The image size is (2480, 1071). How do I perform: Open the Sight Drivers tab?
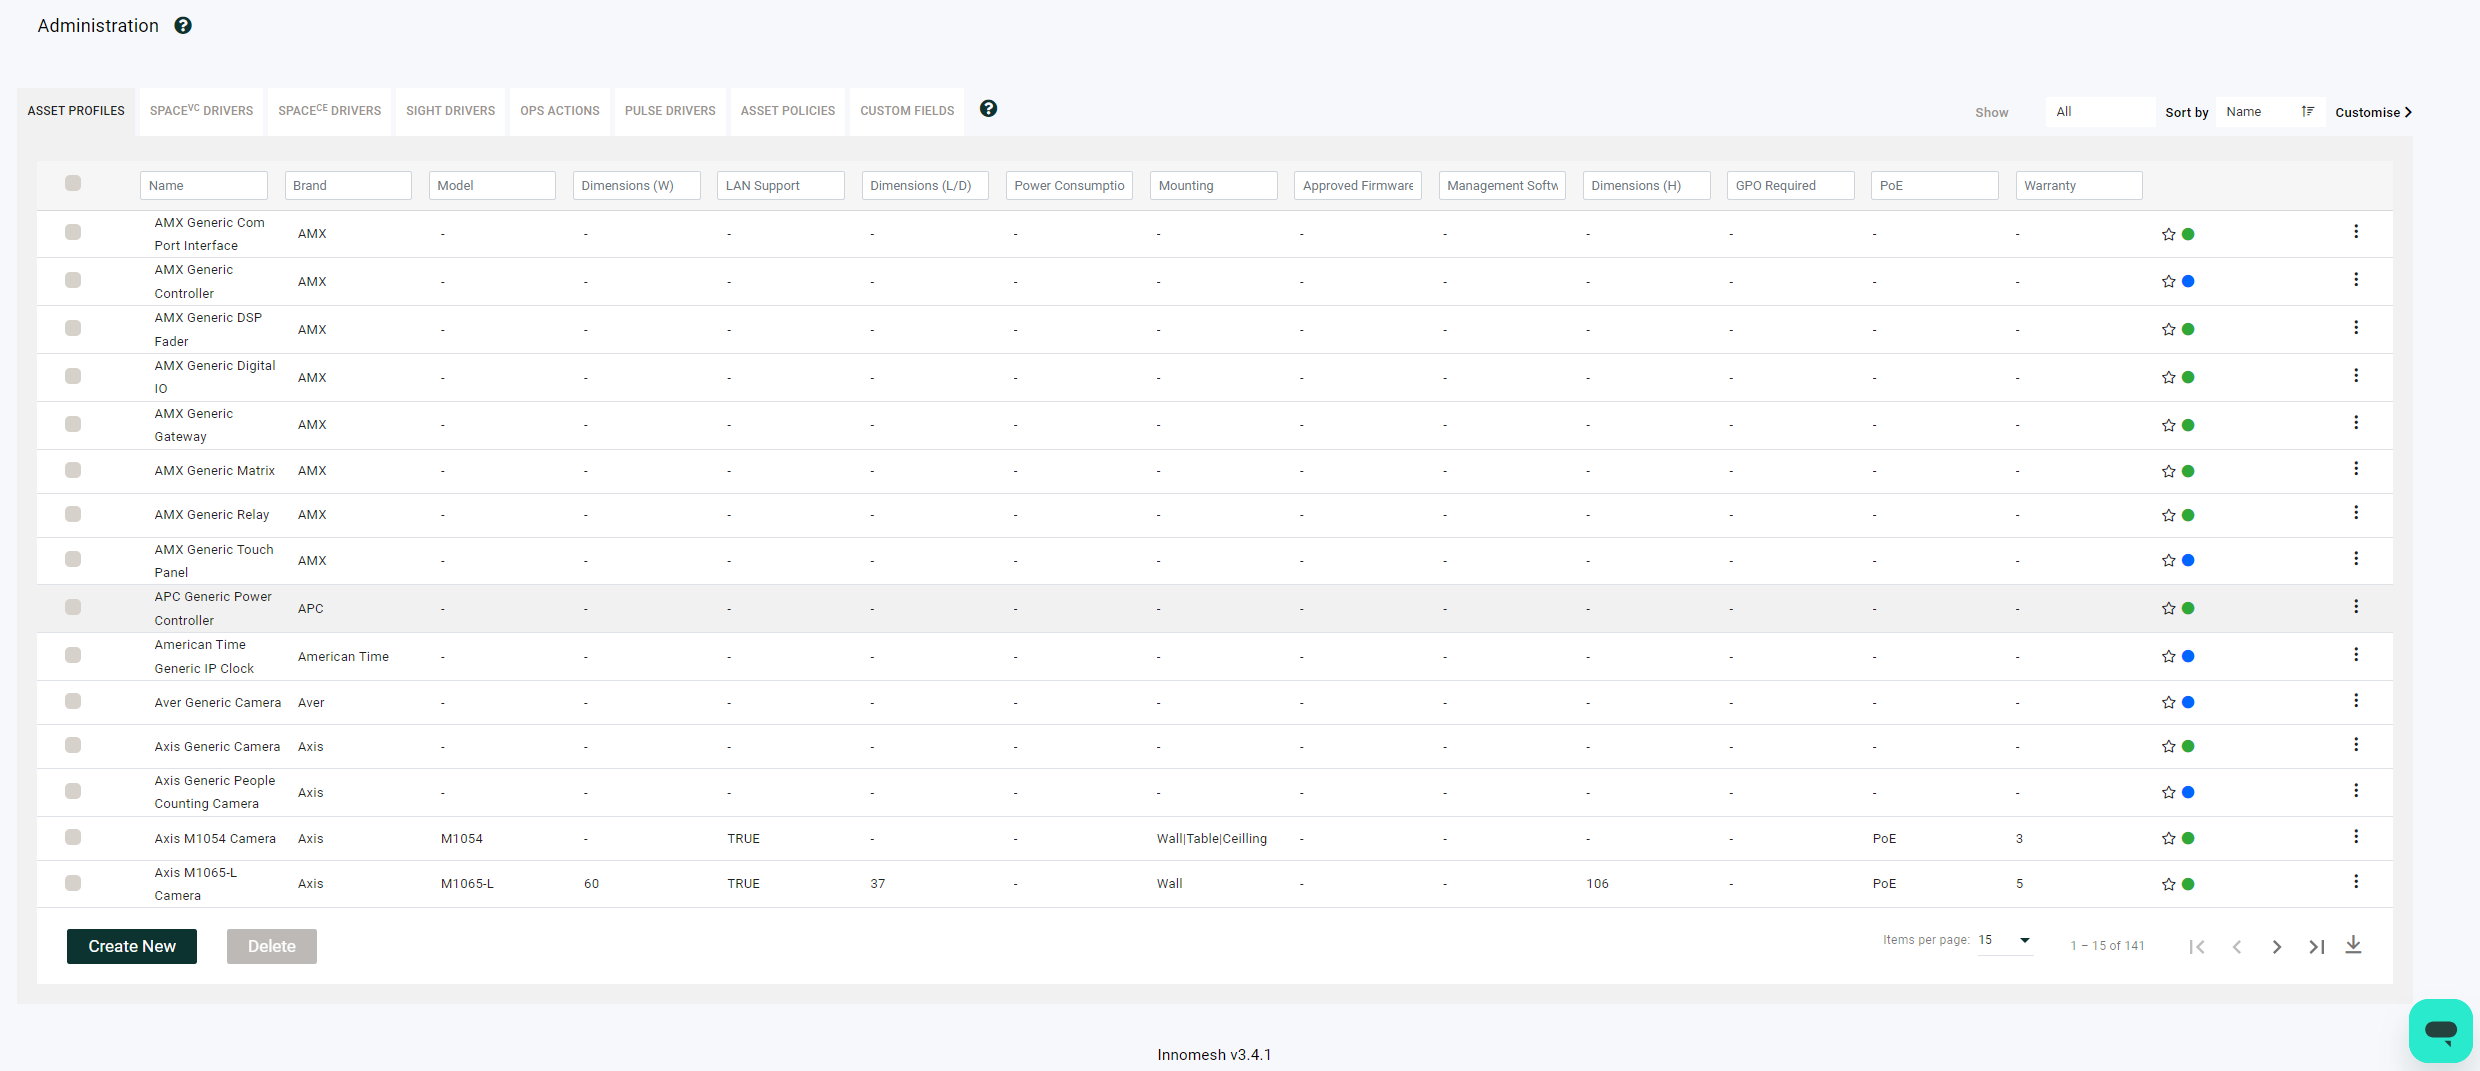[x=450, y=111]
